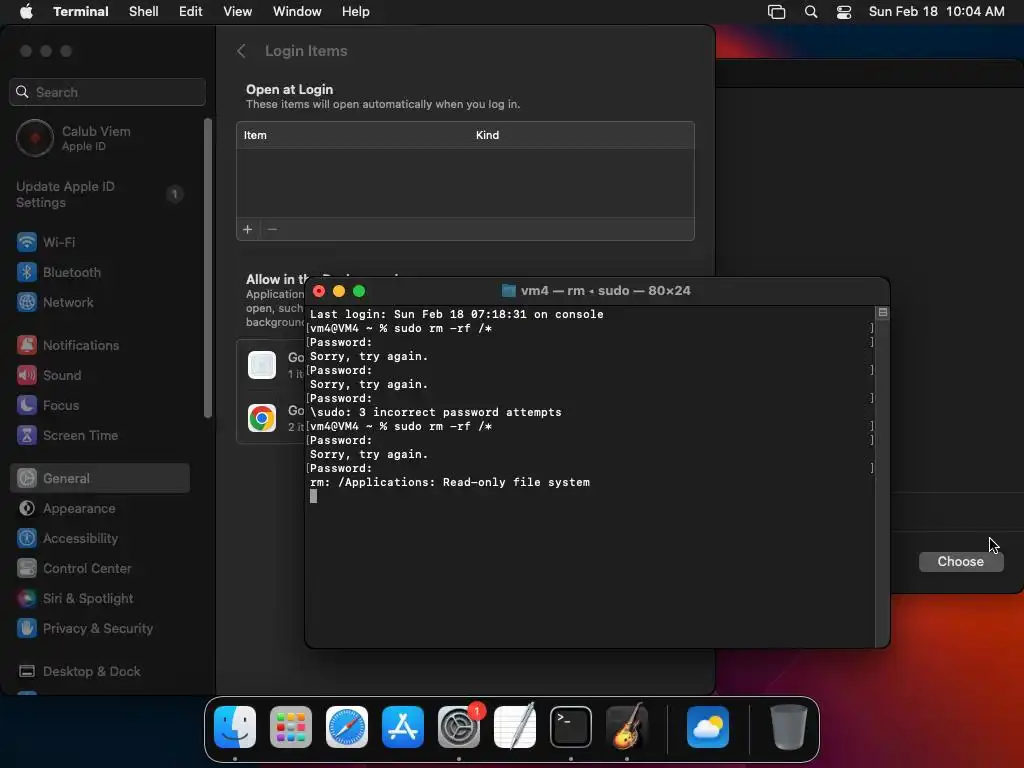This screenshot has width=1024, height=768.
Task: Open Screen Time settings in sidebar
Action: pyautogui.click(x=100, y=436)
